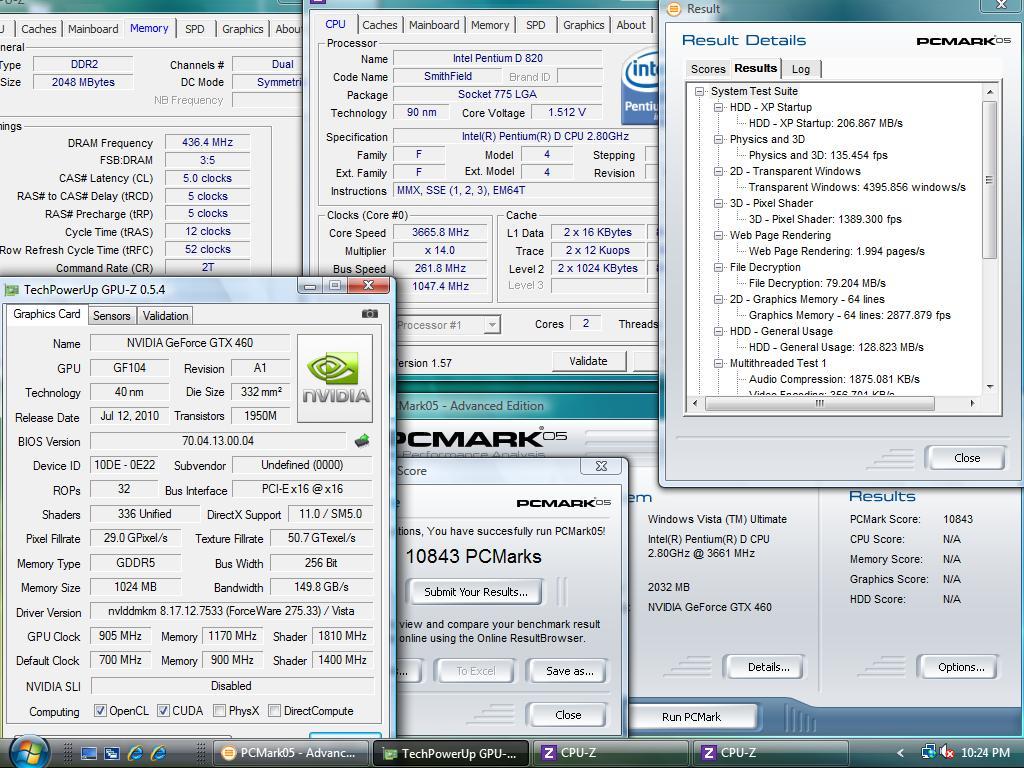The height and width of the screenshot is (768, 1024).
Task: Collapse the System Test Suite node
Action: click(699, 91)
